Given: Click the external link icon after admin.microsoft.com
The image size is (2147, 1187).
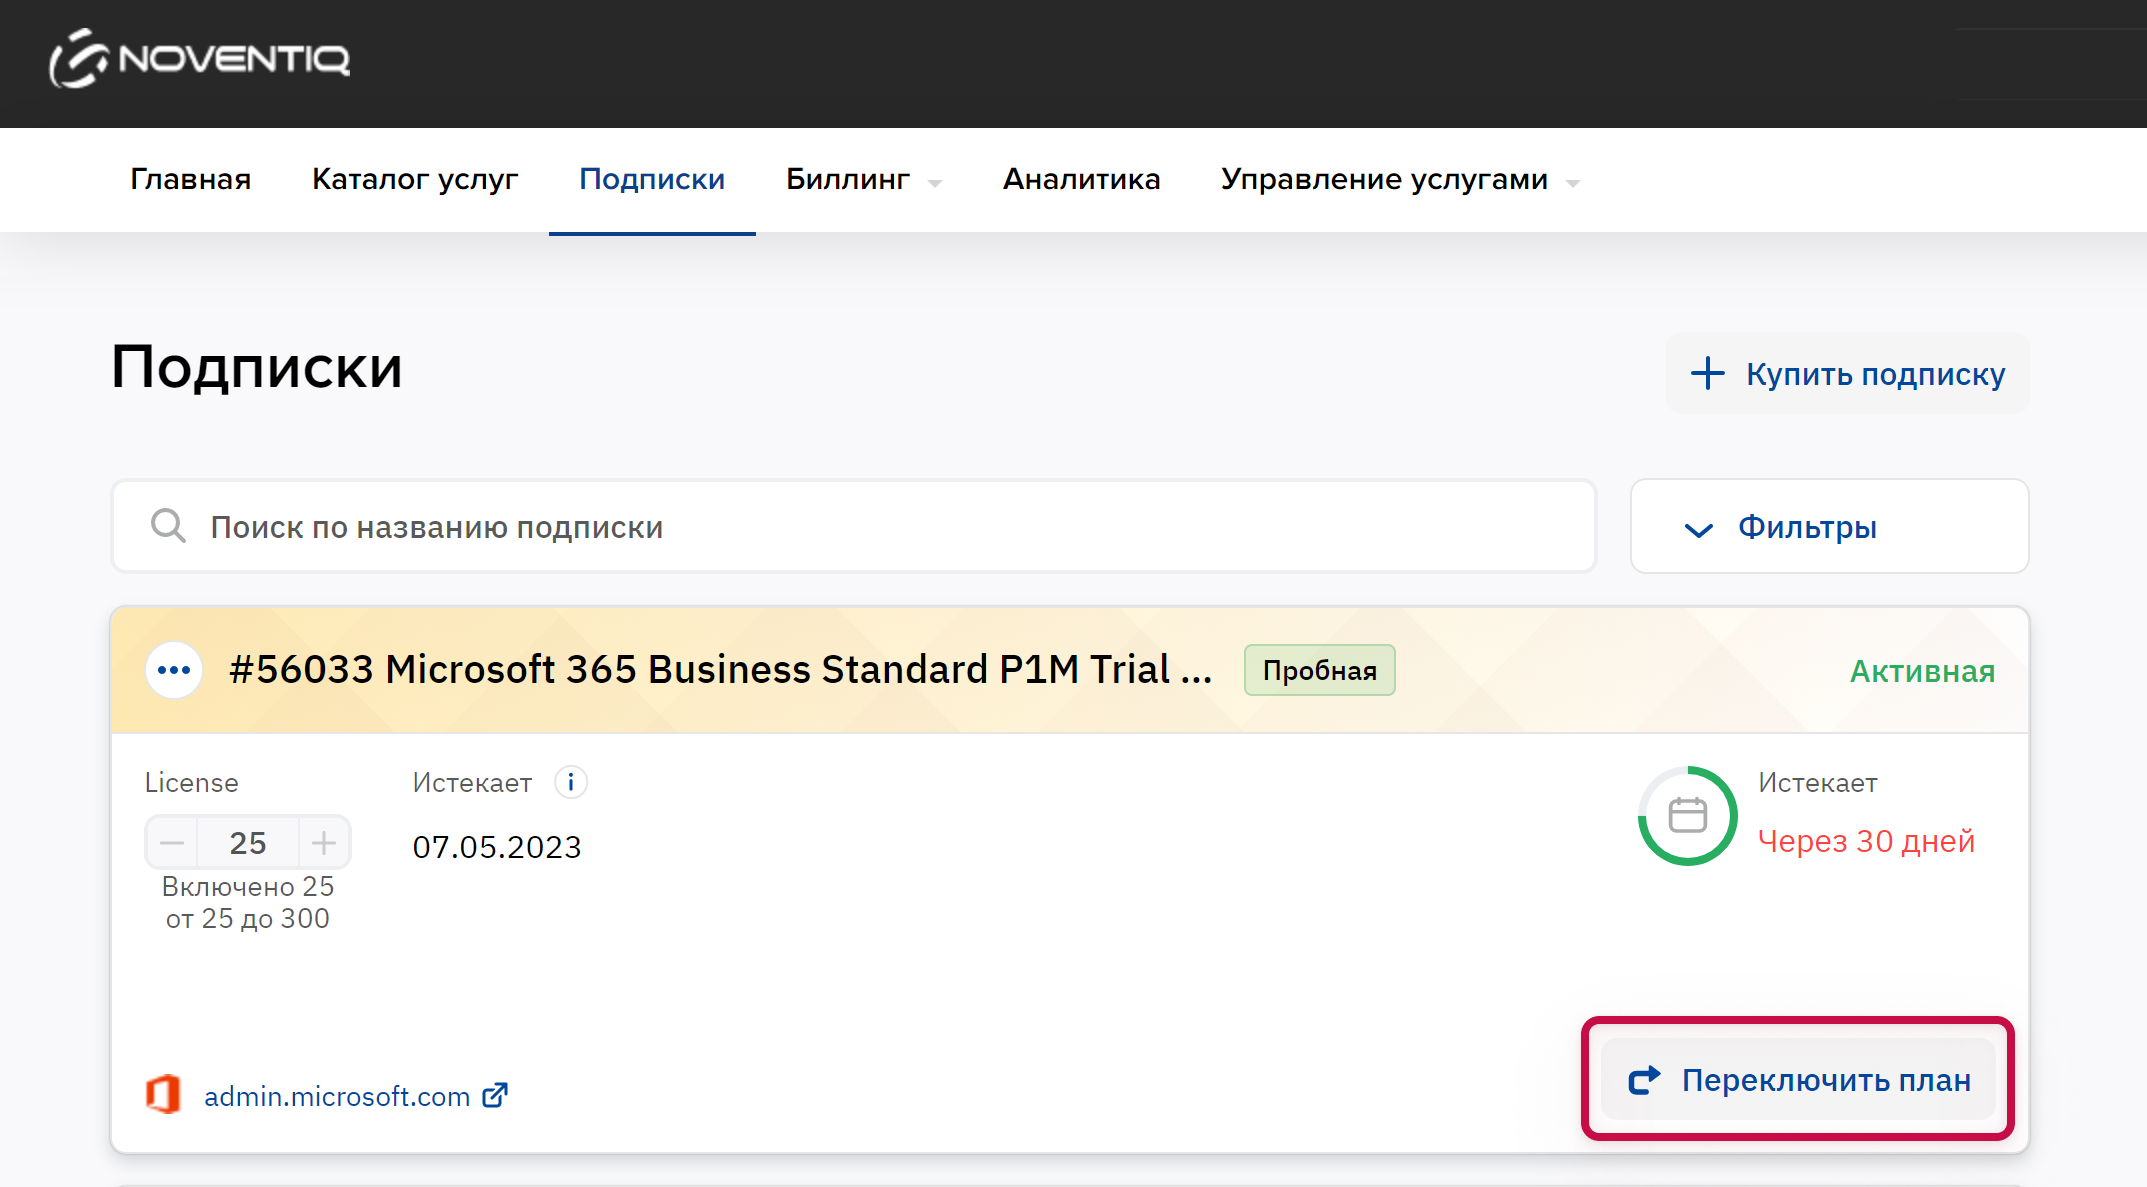Looking at the screenshot, I should (x=496, y=1096).
